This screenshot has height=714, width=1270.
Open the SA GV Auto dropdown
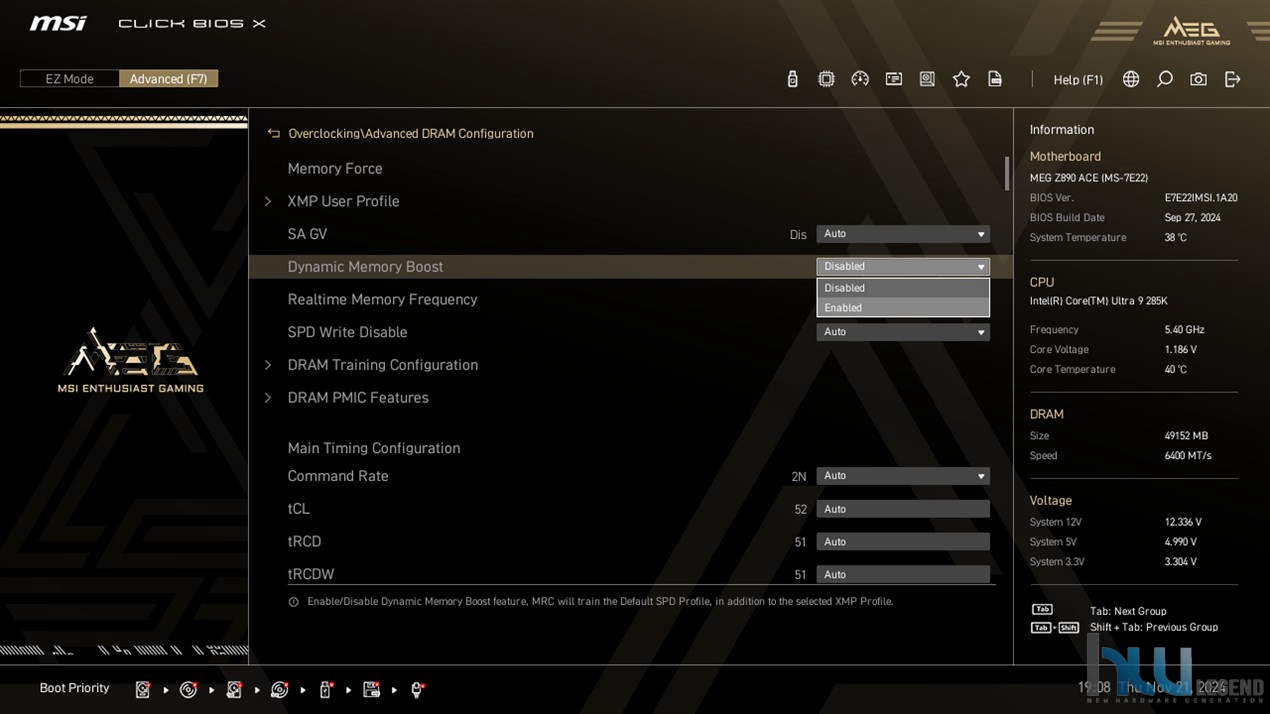coord(903,234)
